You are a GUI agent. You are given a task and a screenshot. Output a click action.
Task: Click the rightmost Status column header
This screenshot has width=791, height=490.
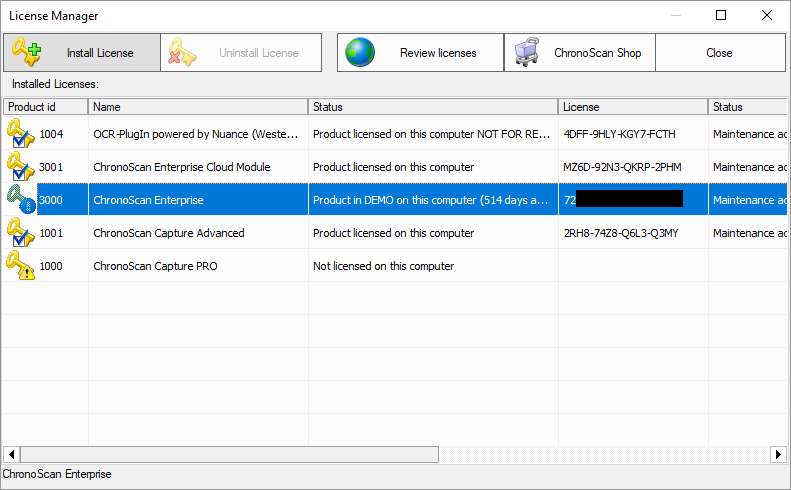click(x=748, y=107)
